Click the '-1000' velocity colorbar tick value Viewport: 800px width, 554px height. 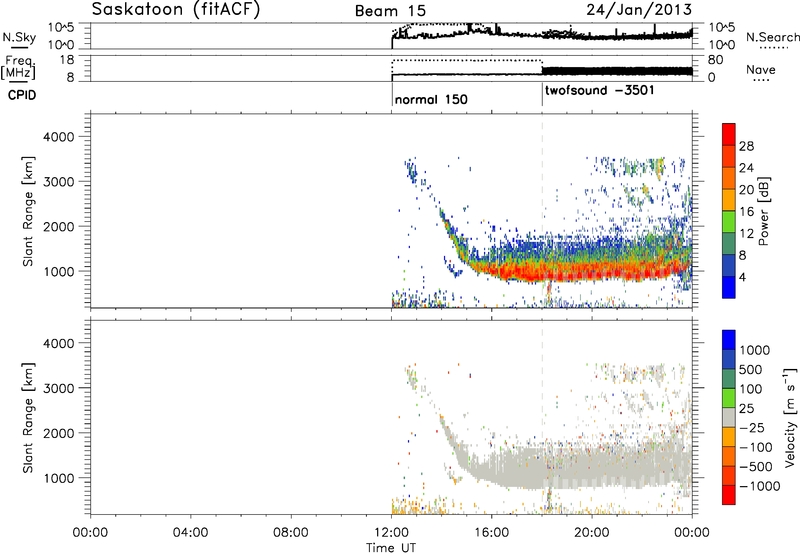coord(759,486)
